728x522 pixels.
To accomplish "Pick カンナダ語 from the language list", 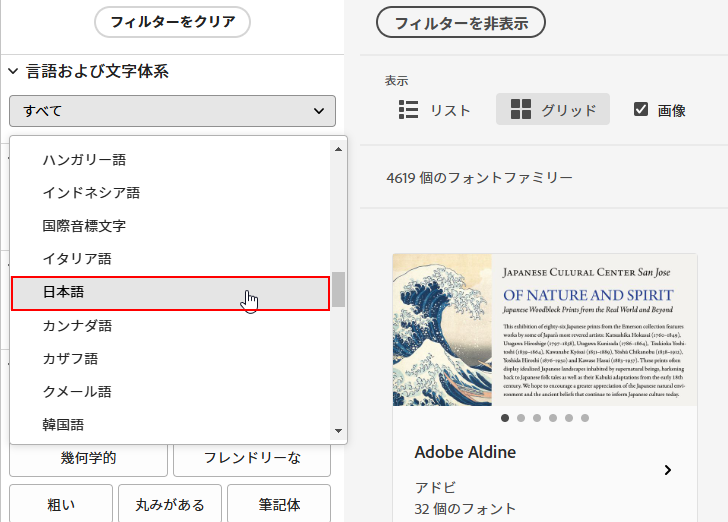I will tap(170, 326).
